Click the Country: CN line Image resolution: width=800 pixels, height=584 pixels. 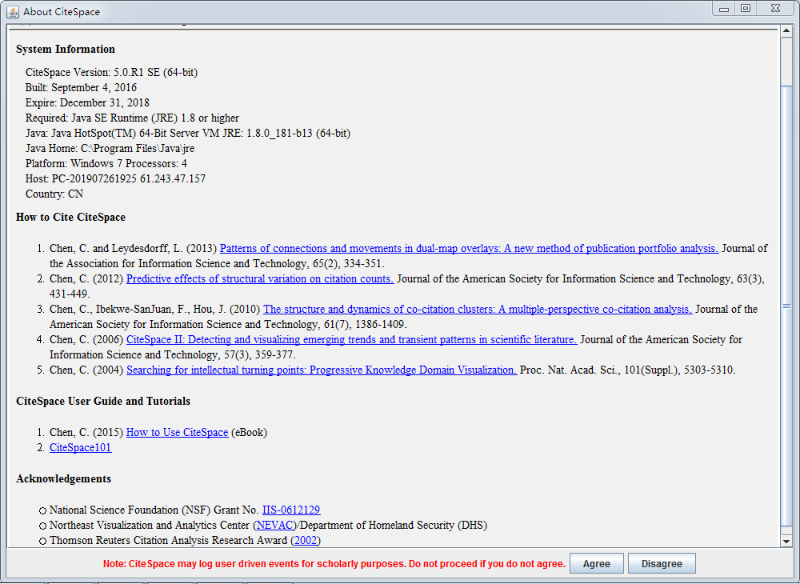(x=54, y=194)
